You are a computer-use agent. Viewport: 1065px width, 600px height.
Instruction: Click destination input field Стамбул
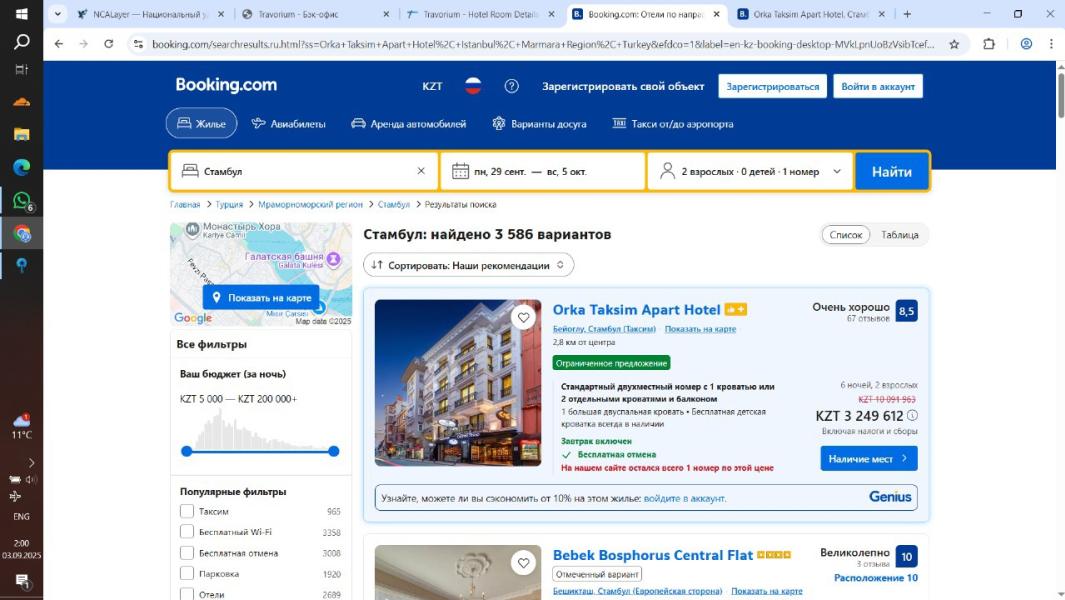(x=304, y=171)
